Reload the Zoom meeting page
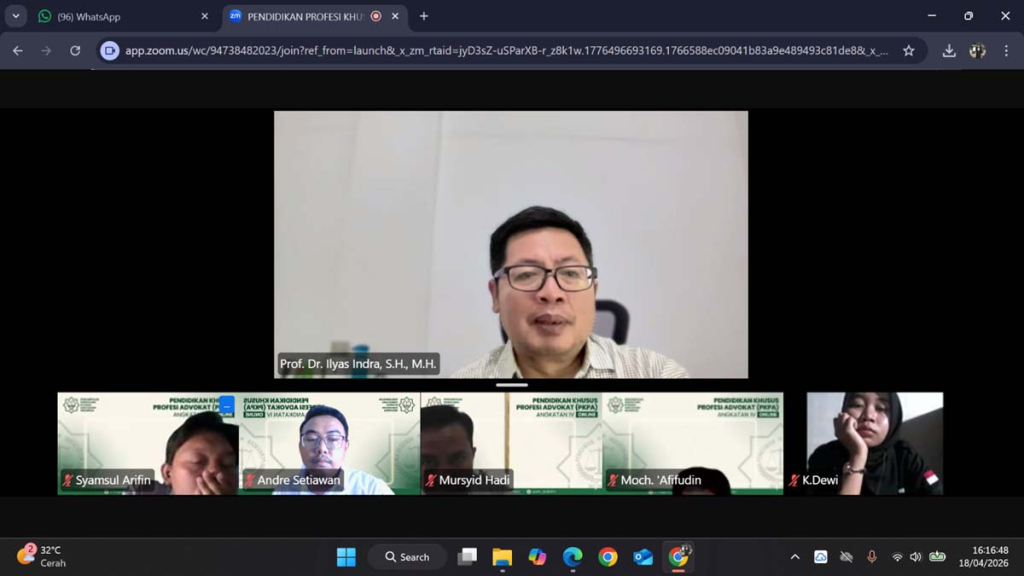 pyautogui.click(x=75, y=51)
